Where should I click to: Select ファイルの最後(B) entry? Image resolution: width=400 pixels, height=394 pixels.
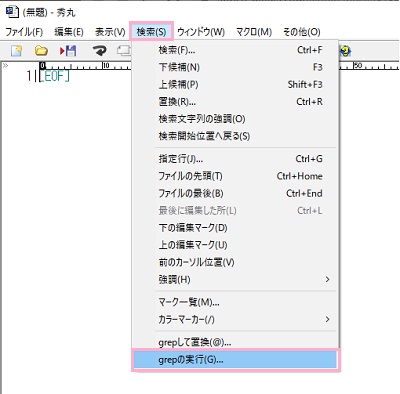pos(235,193)
